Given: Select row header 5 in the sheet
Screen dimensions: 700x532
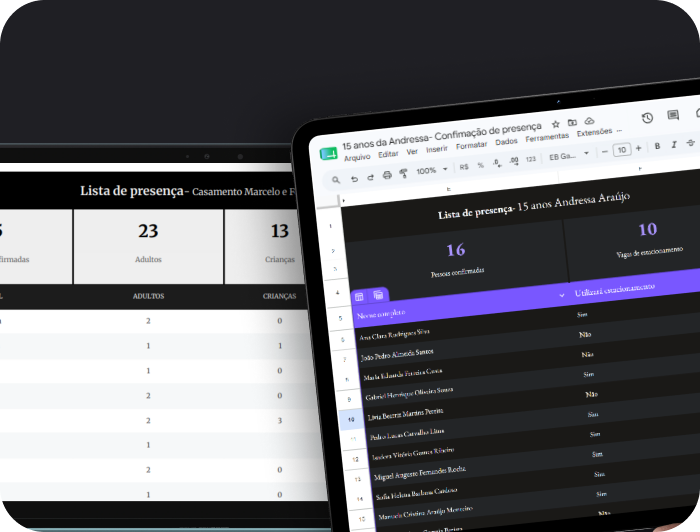Looking at the screenshot, I should point(340,318).
